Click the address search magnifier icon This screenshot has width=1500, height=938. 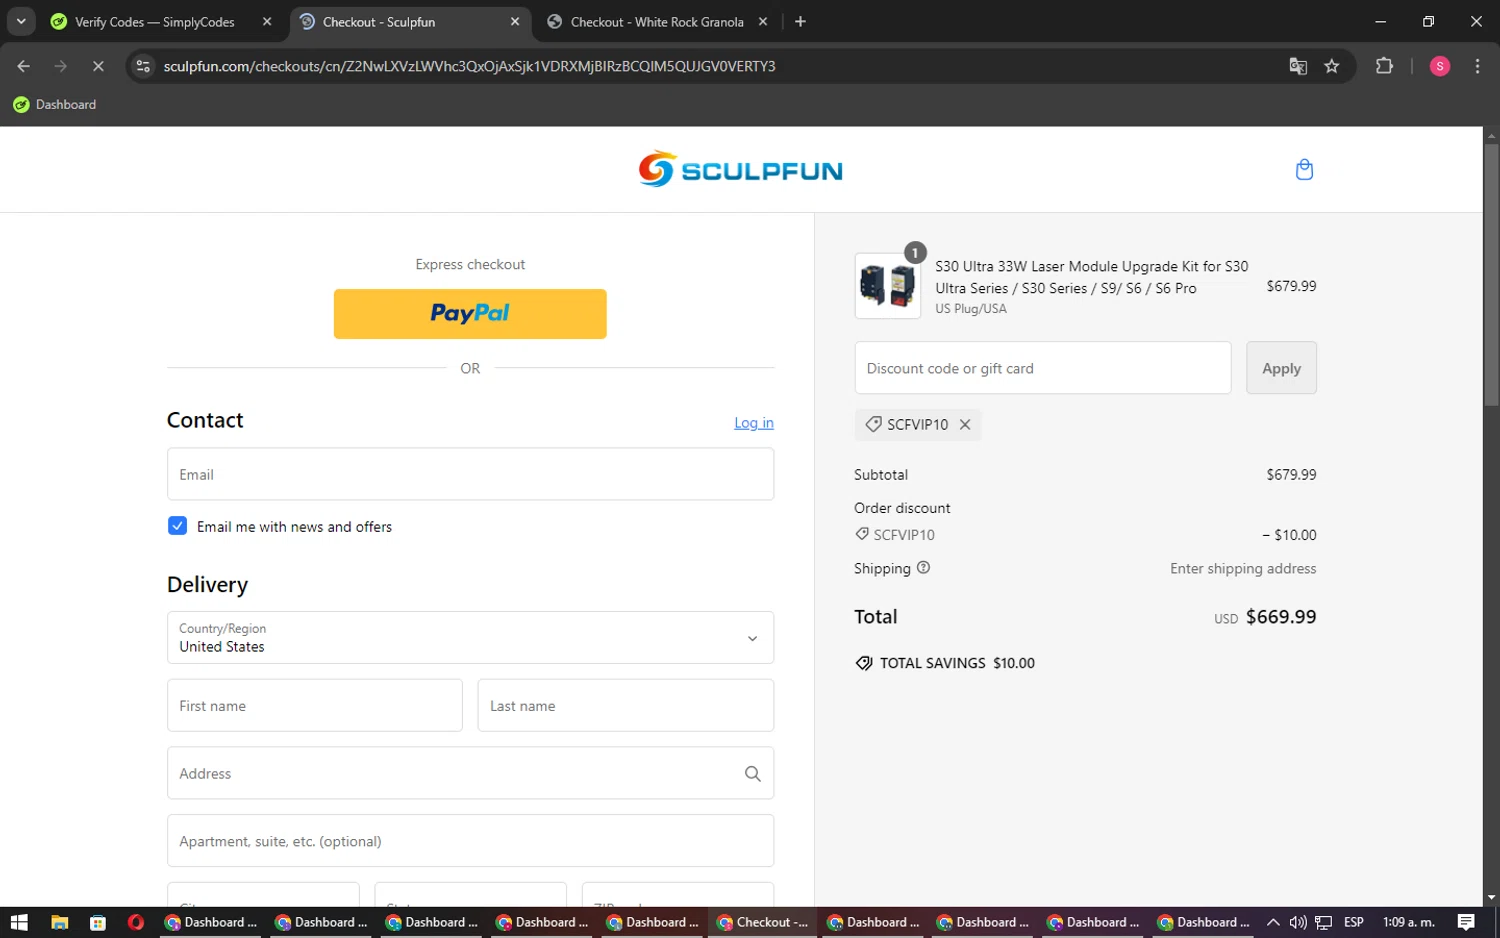[752, 774]
